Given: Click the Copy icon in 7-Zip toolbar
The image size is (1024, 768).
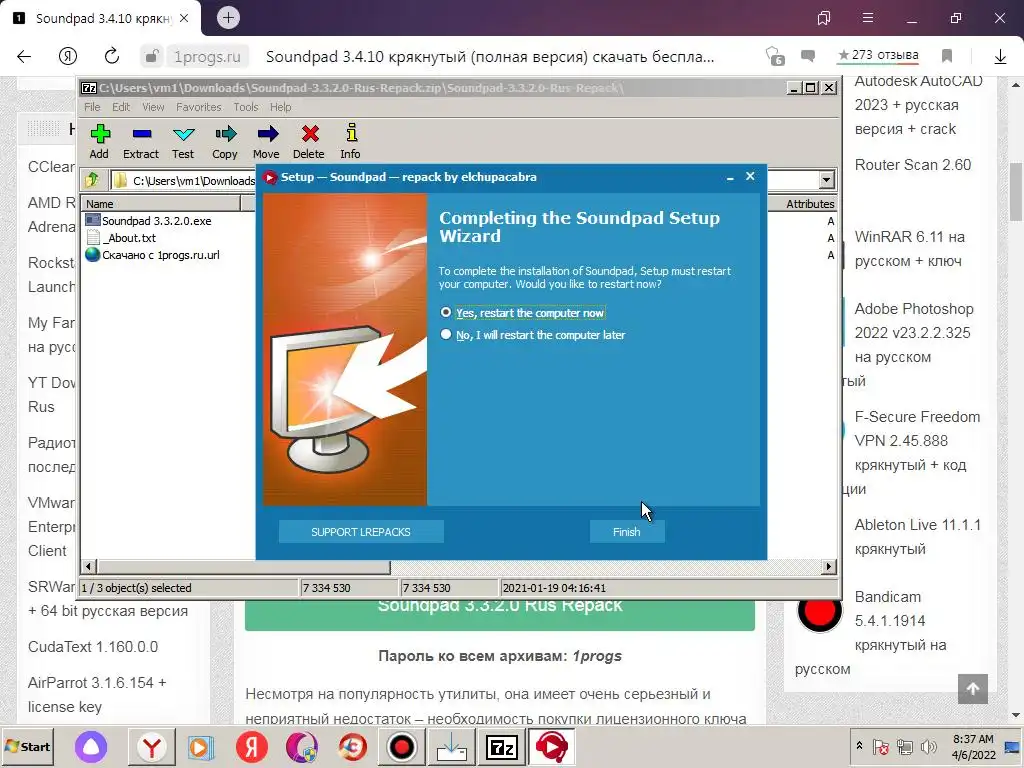Looking at the screenshot, I should pyautogui.click(x=225, y=142).
